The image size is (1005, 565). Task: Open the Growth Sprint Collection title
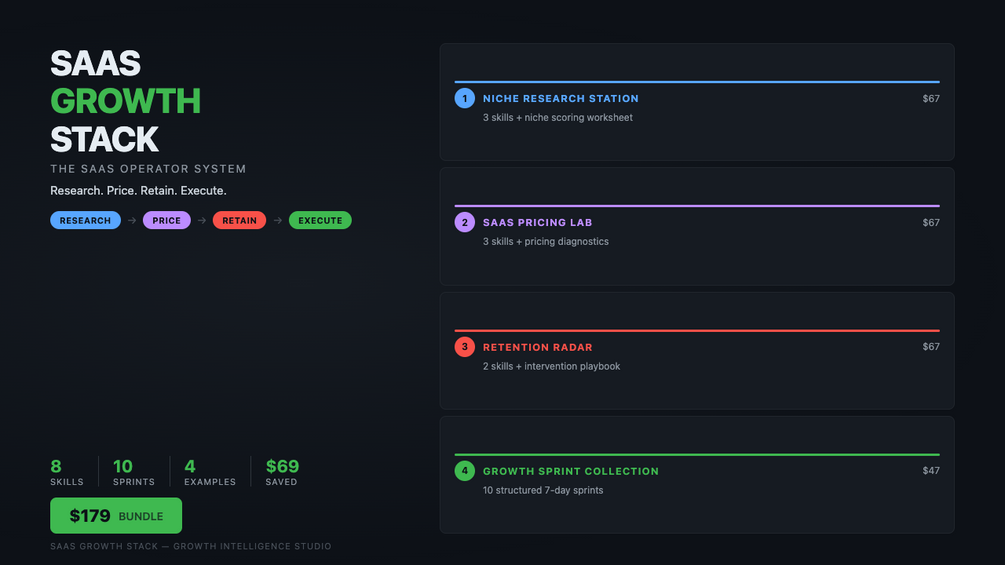pyautogui.click(x=570, y=472)
